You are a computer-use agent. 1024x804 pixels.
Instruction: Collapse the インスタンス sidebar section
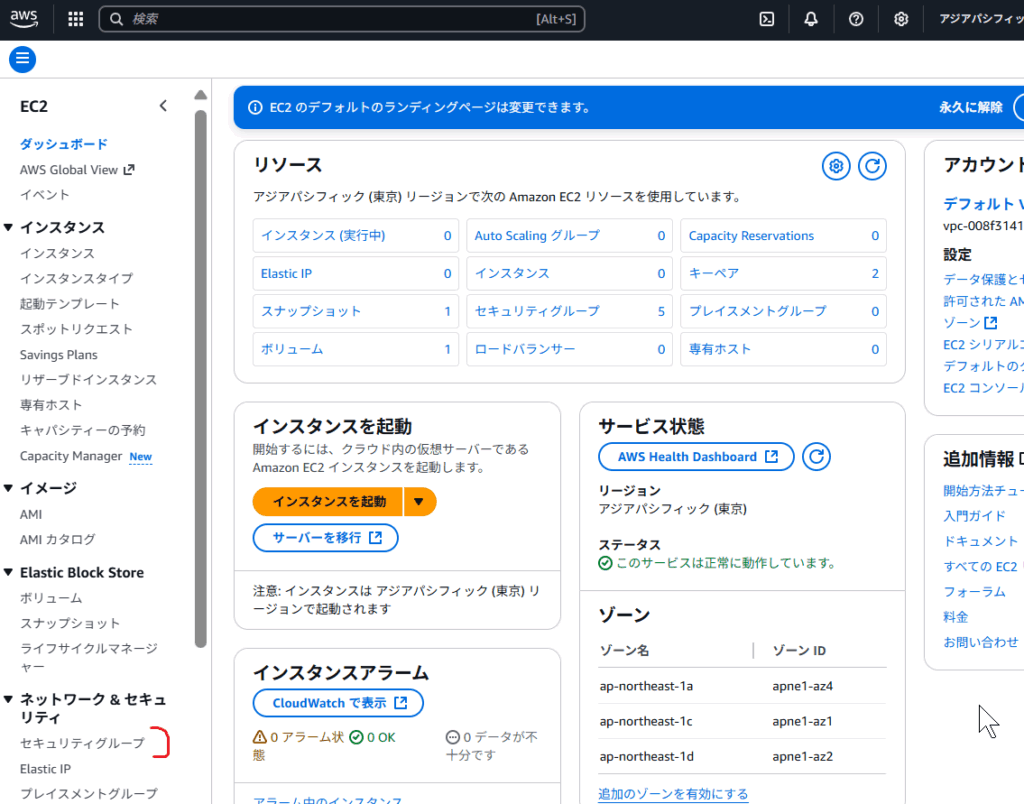(9, 228)
